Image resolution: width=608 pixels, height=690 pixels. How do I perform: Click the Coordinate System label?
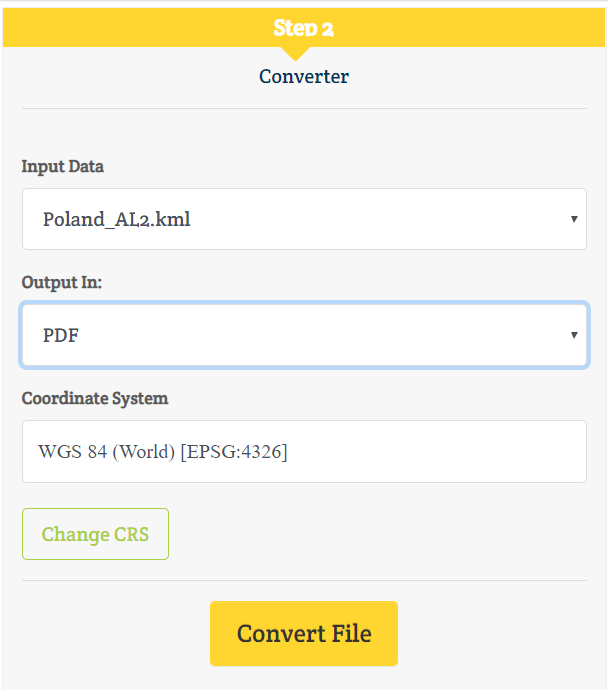click(95, 398)
